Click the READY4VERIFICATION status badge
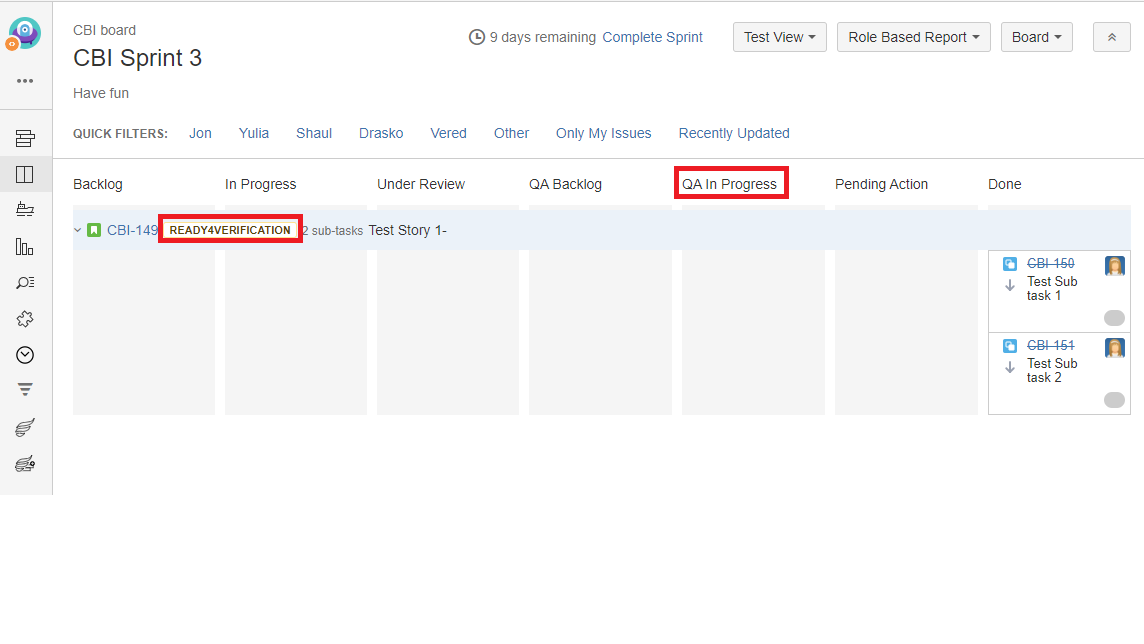The image size is (1144, 644). pyautogui.click(x=230, y=230)
